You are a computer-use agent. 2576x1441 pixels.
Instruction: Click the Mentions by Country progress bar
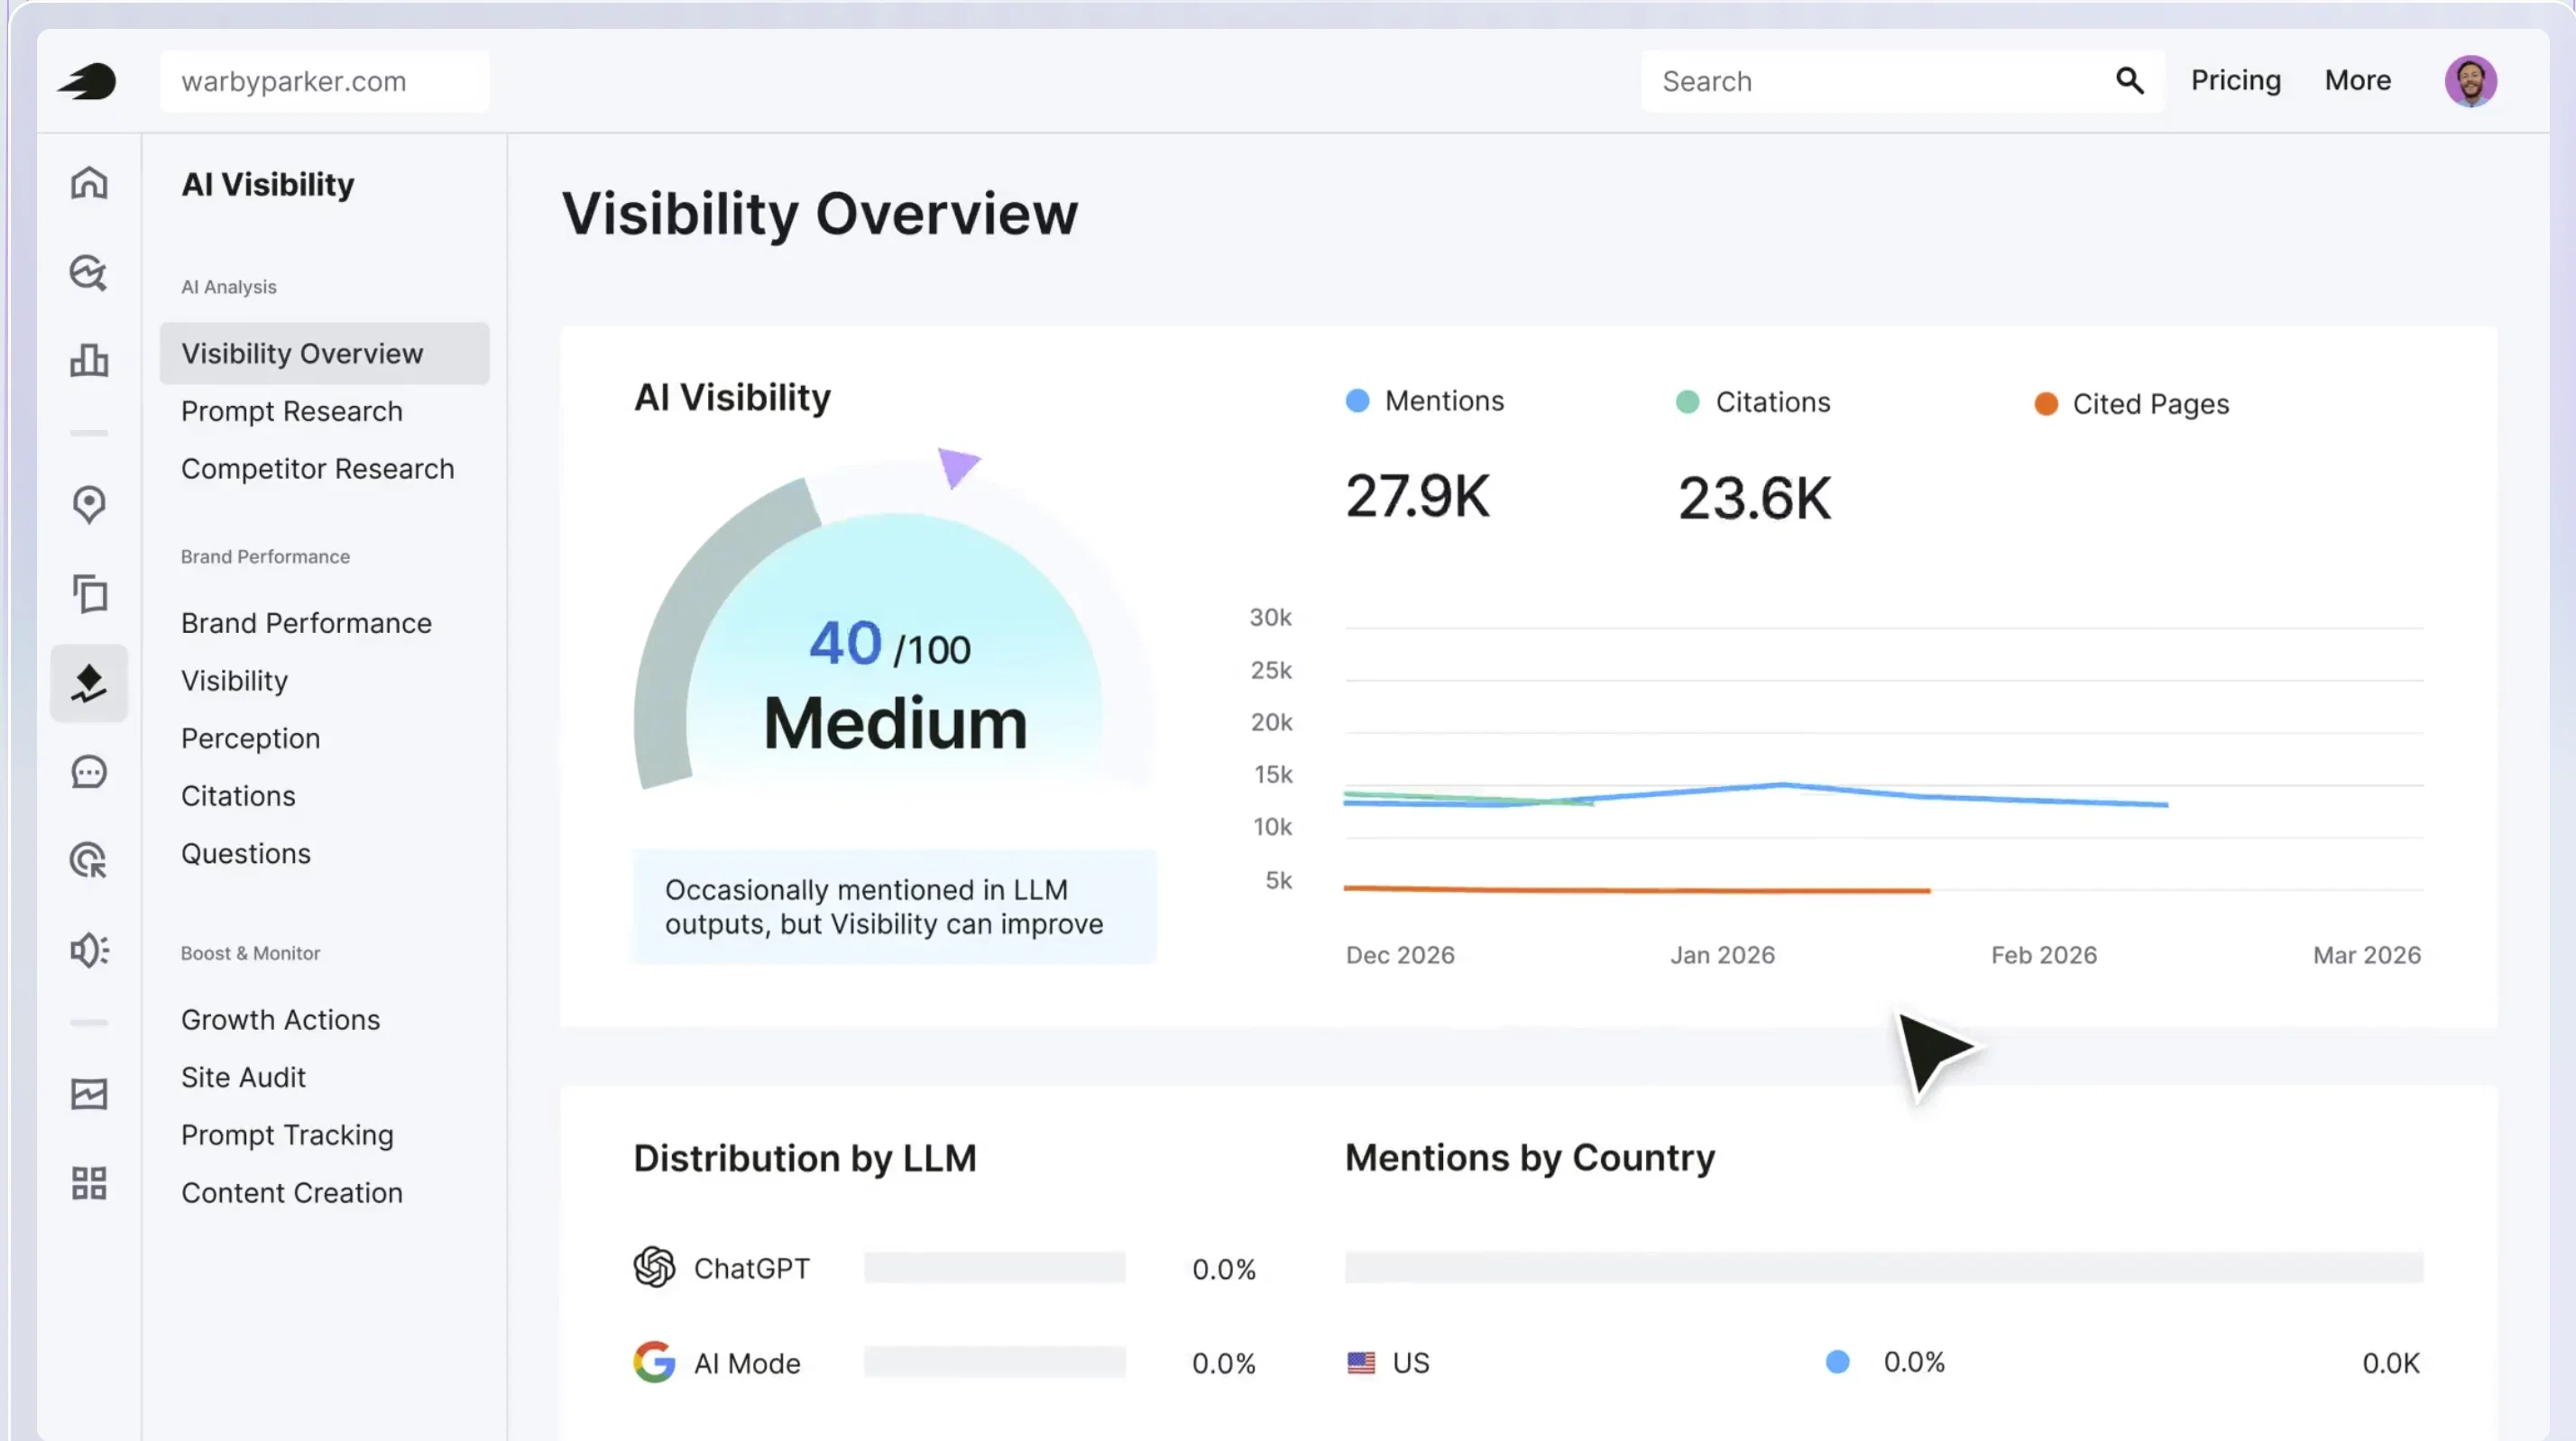(x=1884, y=1267)
